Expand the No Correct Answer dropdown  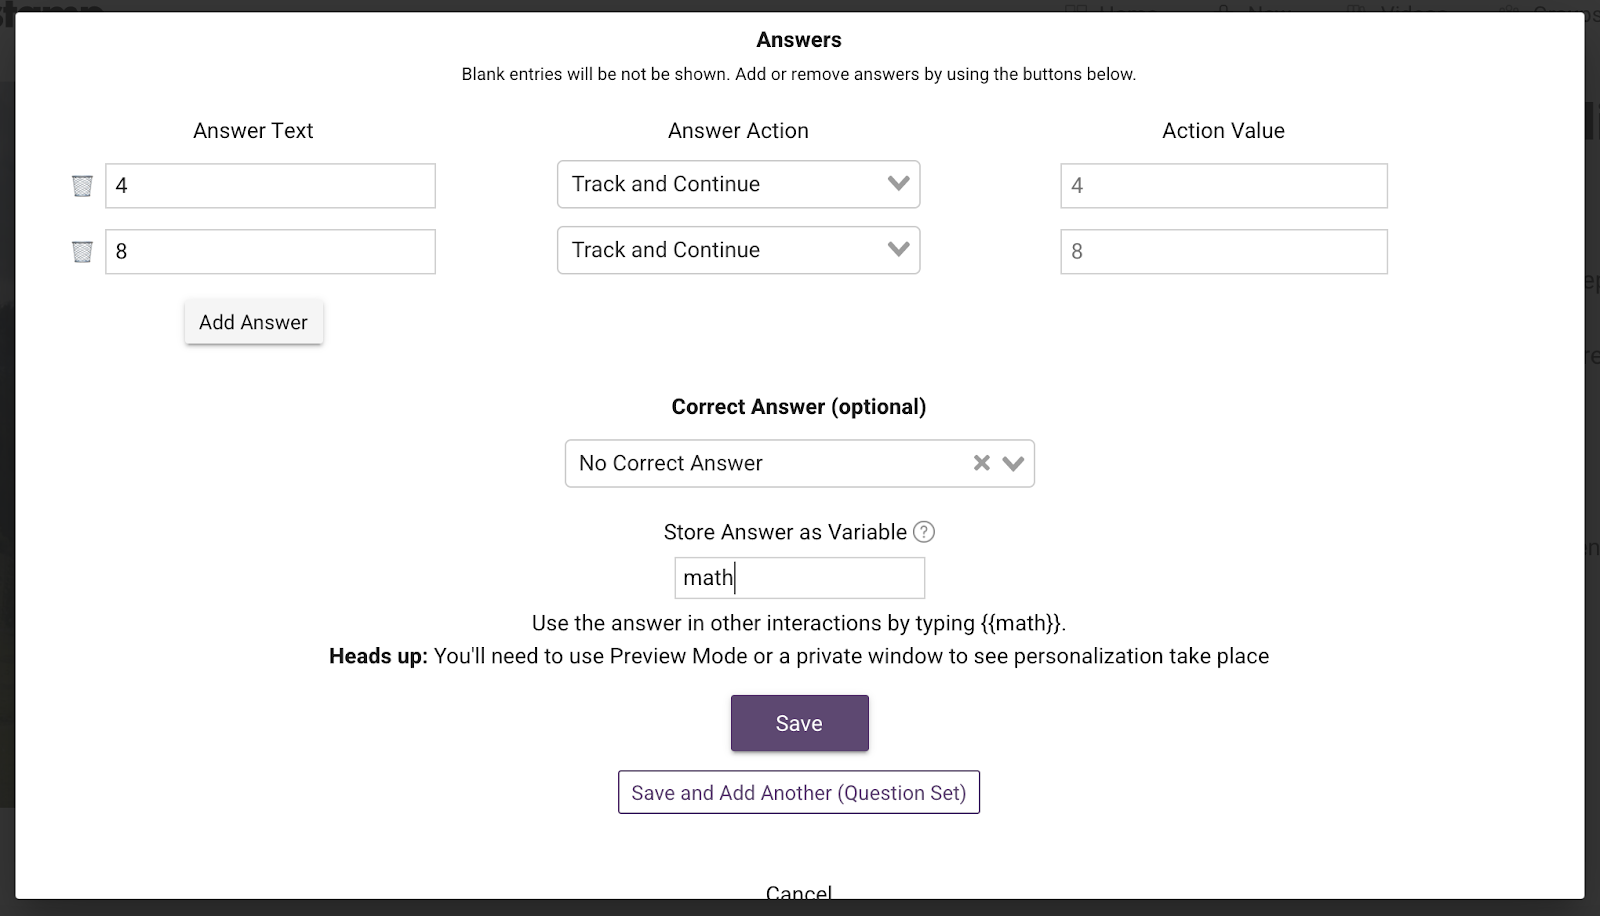pyautogui.click(x=760, y=463)
